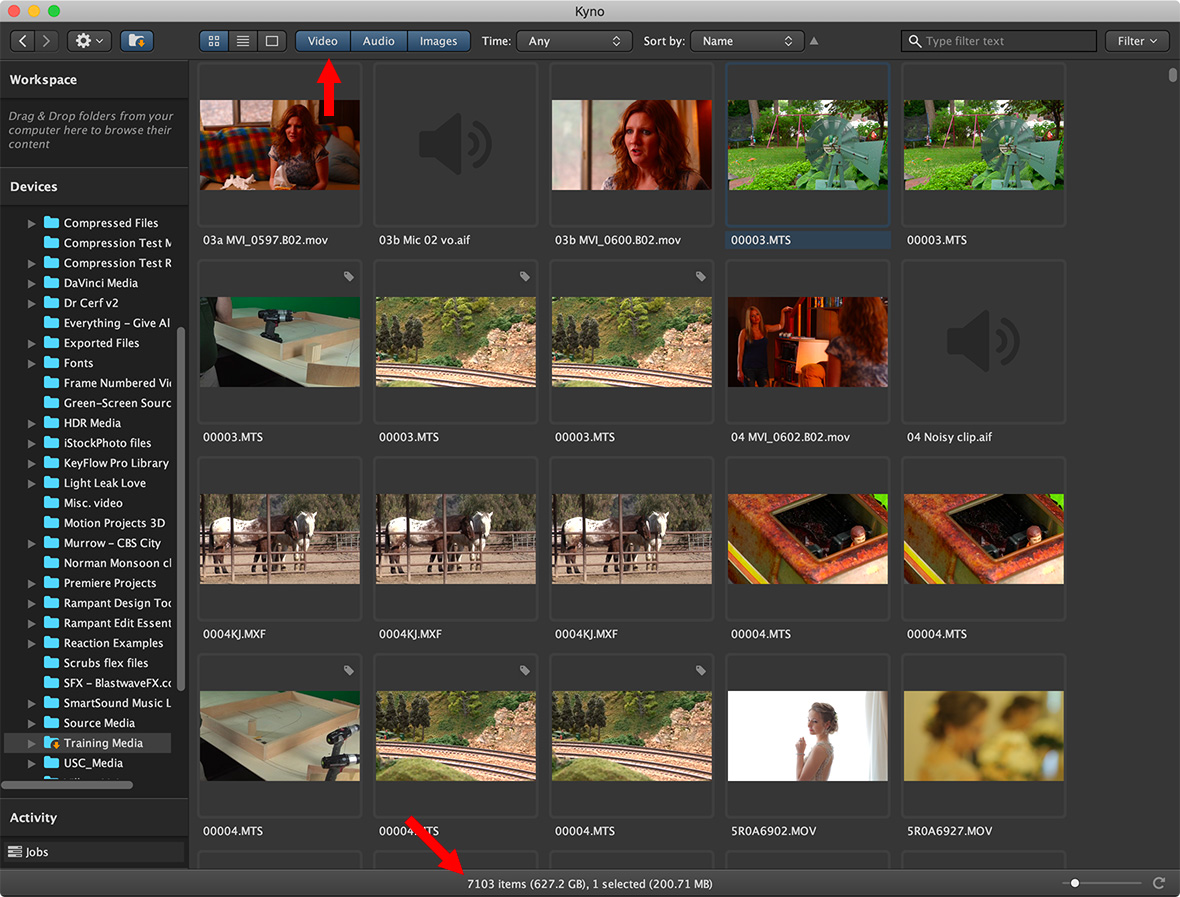Click the tag icon on the 00003.MTS drill clip
Image resolution: width=1180 pixels, height=897 pixels.
(348, 276)
